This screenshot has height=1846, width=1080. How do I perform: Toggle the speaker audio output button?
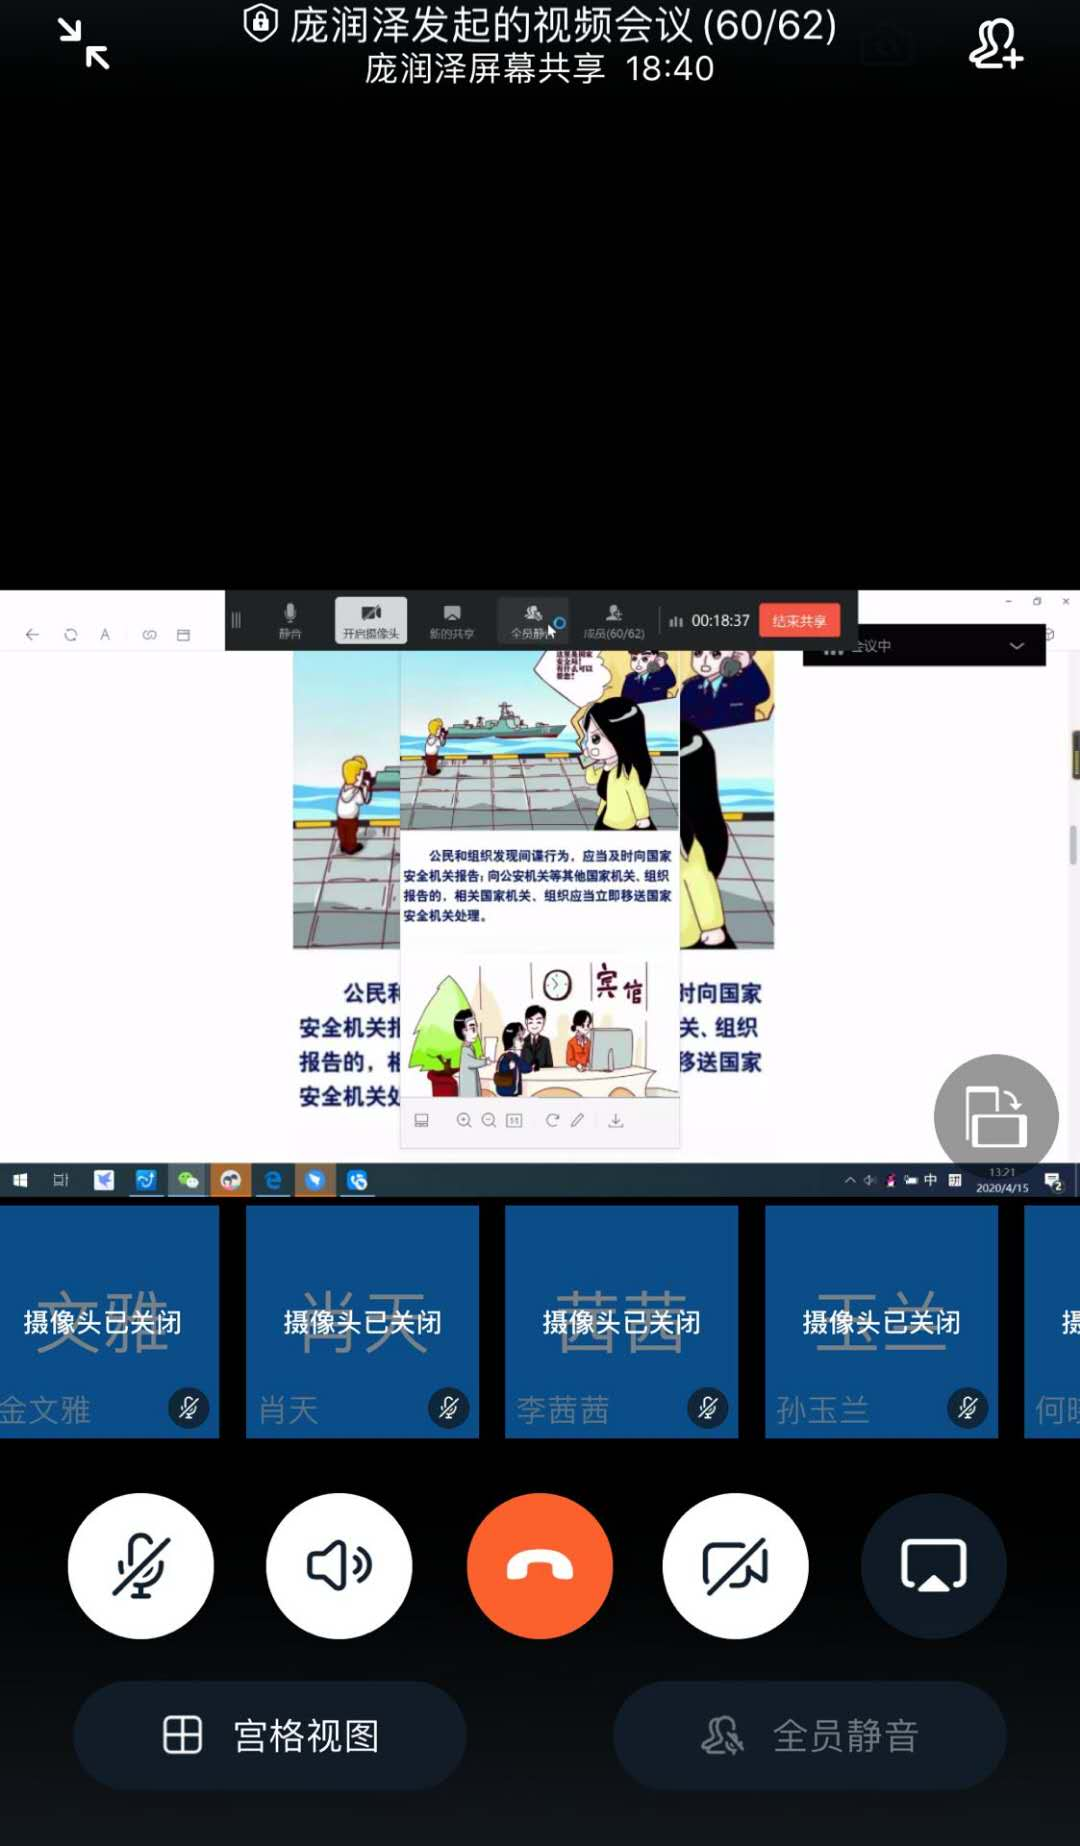tap(339, 1565)
